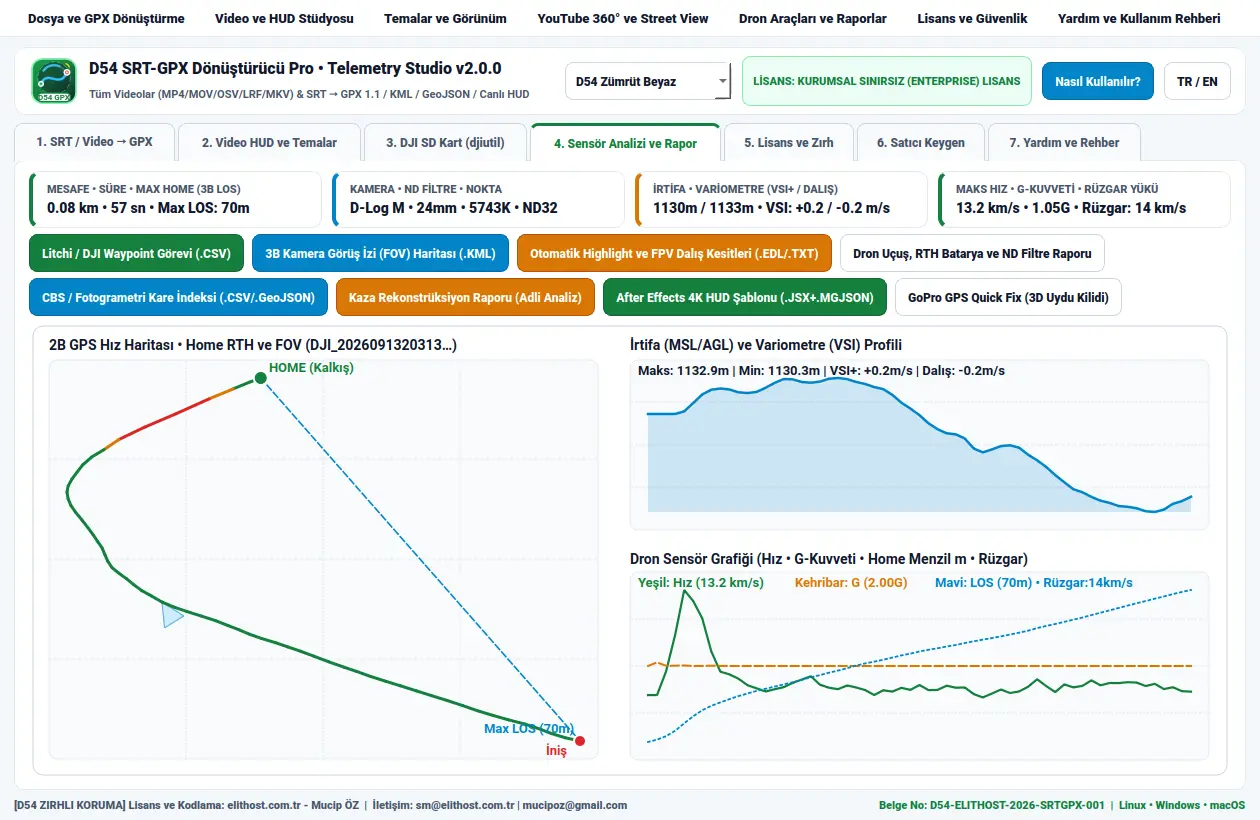1260x820 pixels.
Task: Click the MAKS HIZ • G-KUVVETİ • RÜZGAR YÜKÜ card
Action: coord(1084,199)
